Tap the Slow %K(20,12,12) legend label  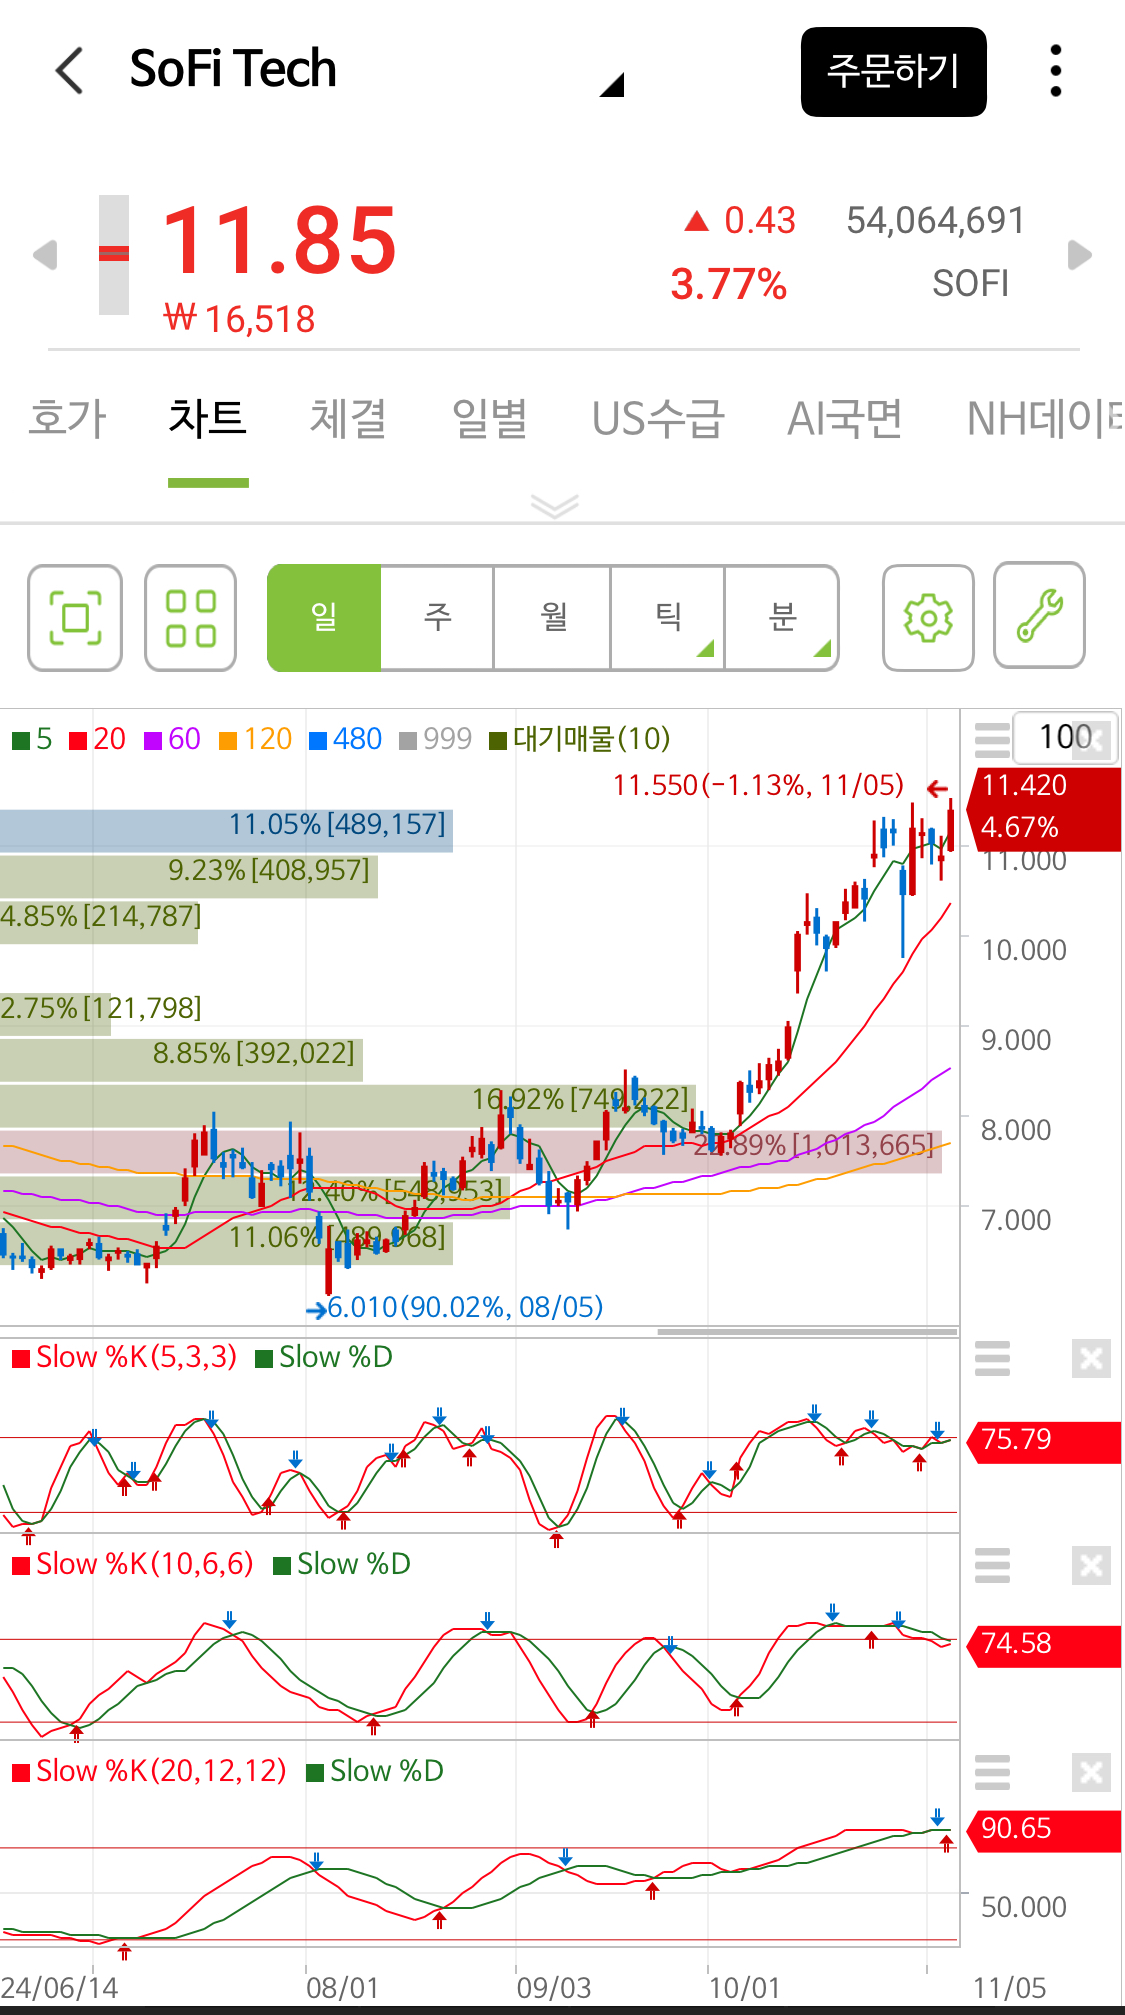click(x=150, y=1771)
